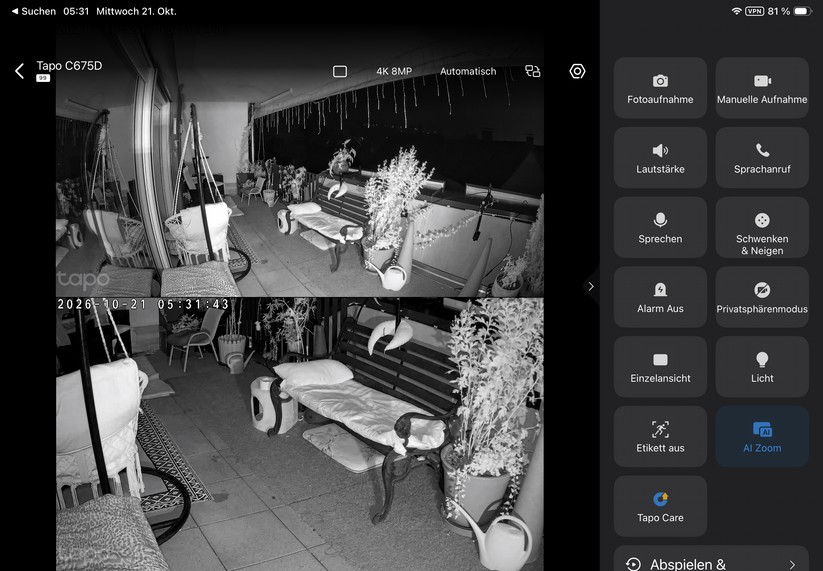Tap the aspect ratio rectangle icon

pyautogui.click(x=340, y=71)
